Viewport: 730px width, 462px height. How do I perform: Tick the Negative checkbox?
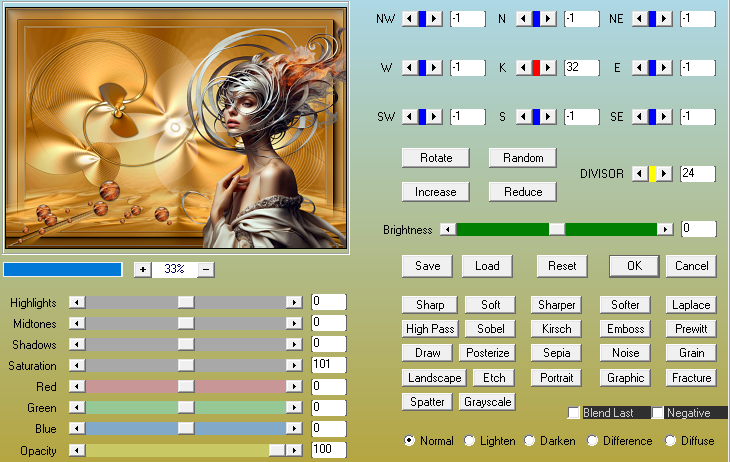point(657,413)
